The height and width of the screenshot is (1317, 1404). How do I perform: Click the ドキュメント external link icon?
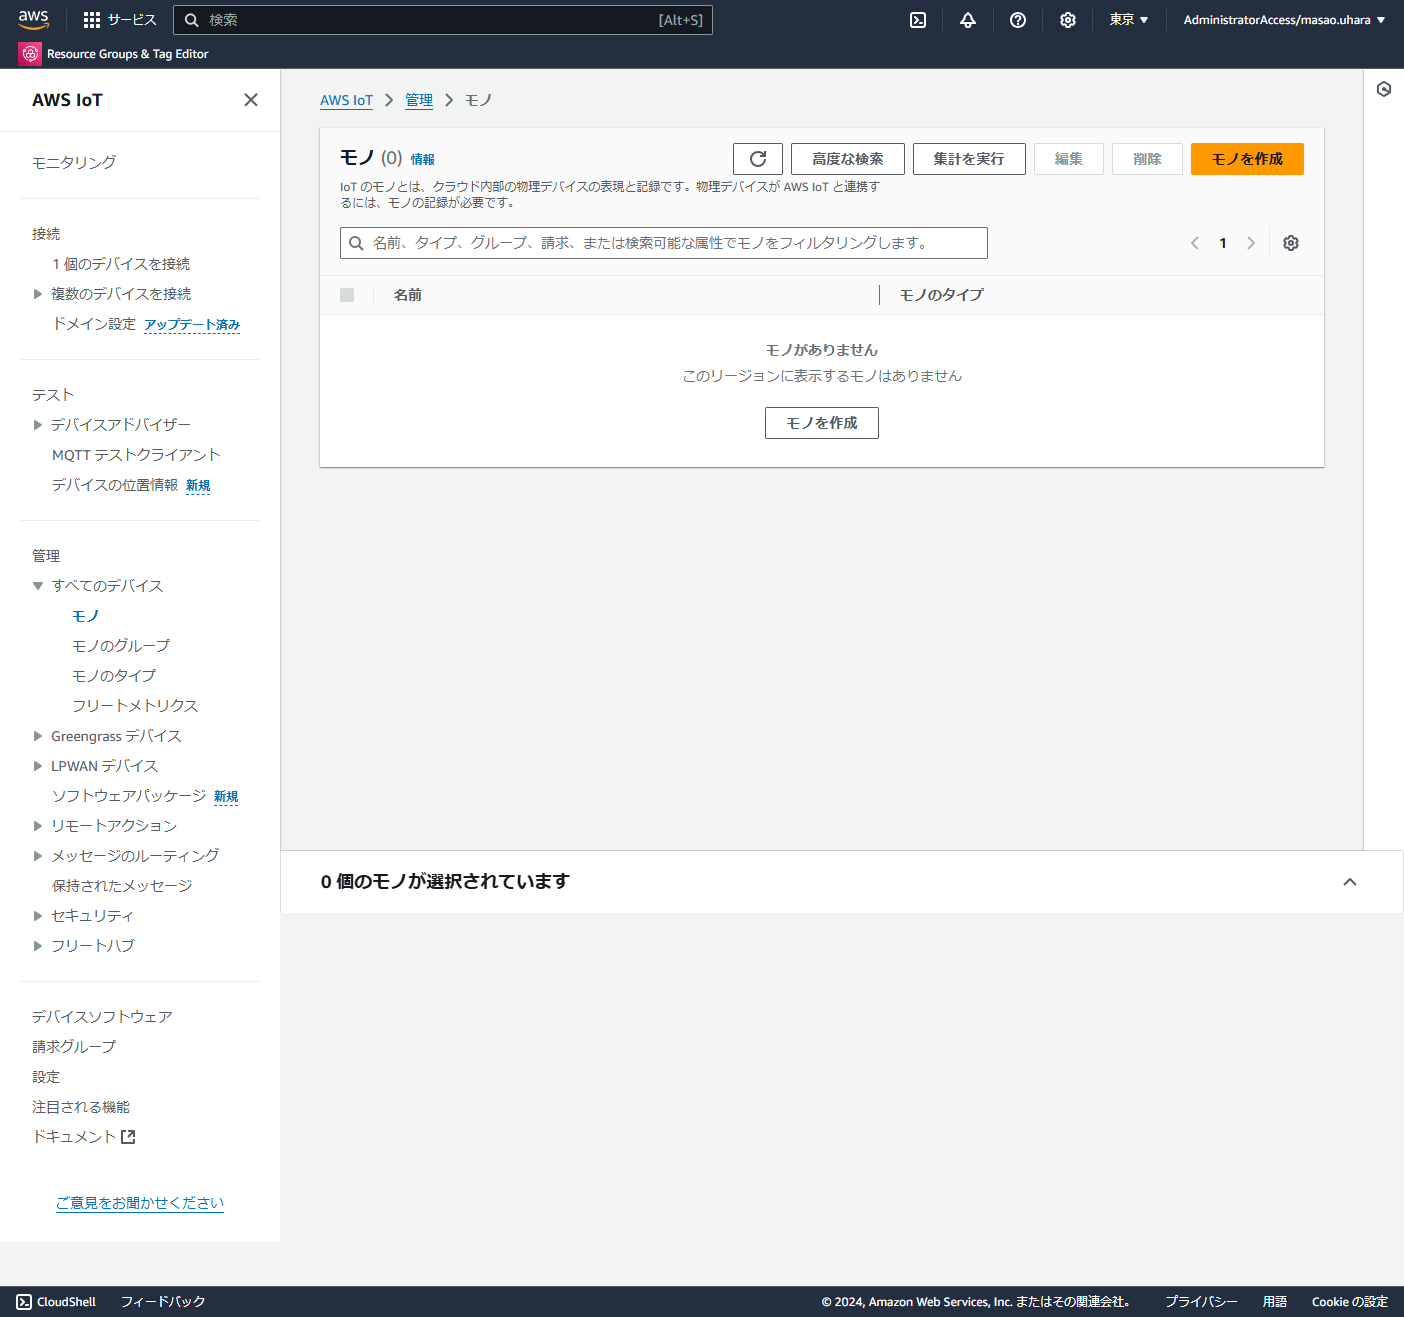coord(128,1137)
